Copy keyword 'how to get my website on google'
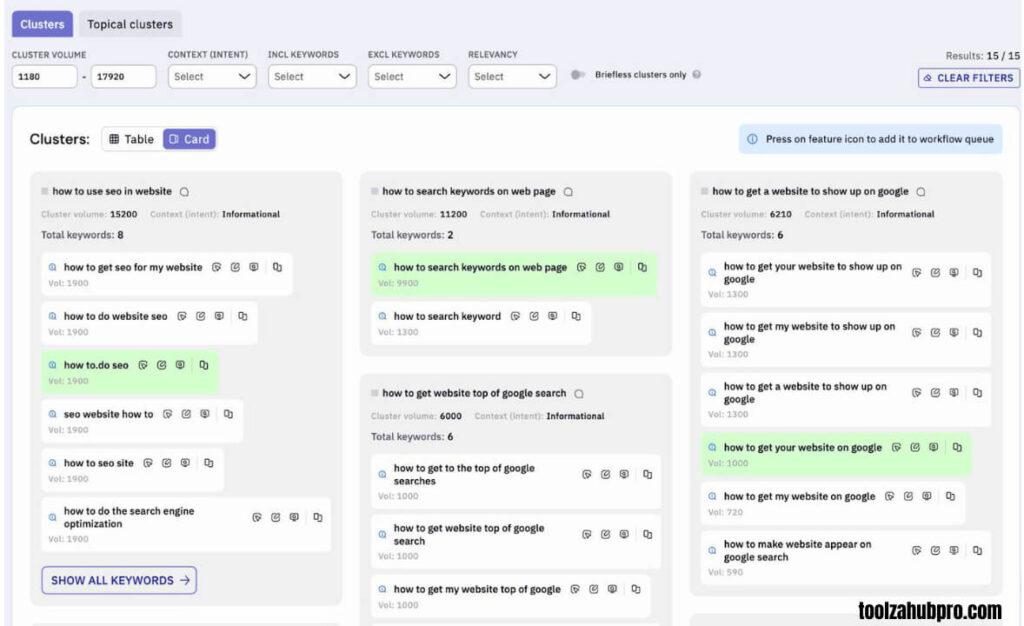 (951, 496)
